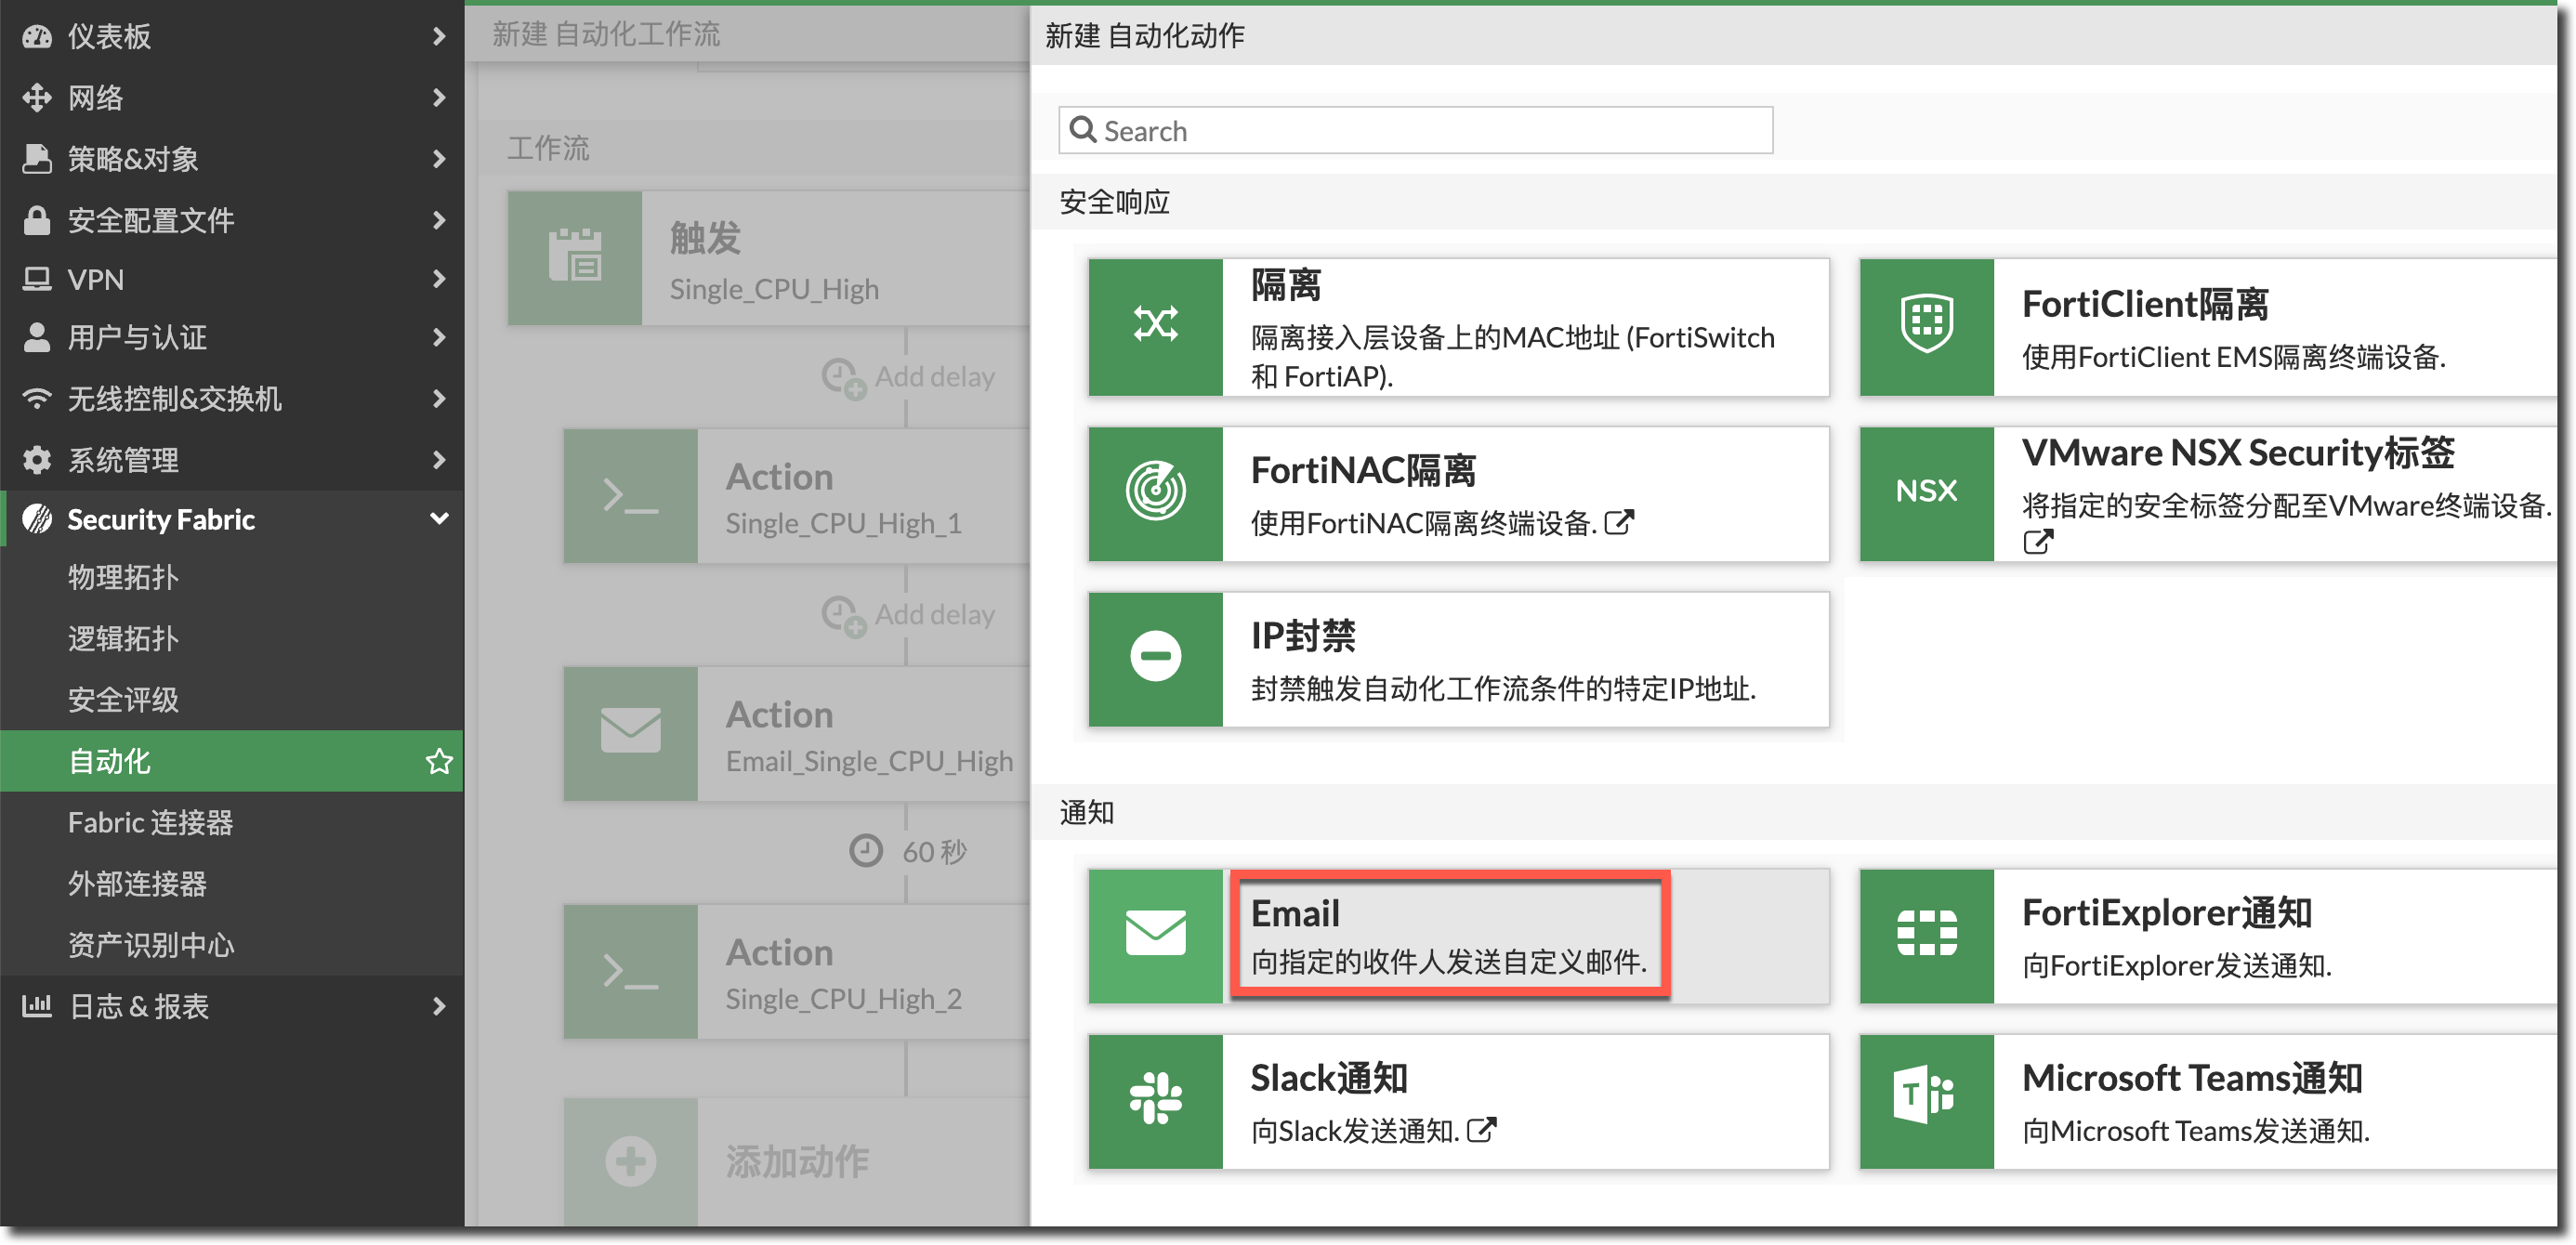Choose the Slack通知 action

[x=1459, y=1101]
